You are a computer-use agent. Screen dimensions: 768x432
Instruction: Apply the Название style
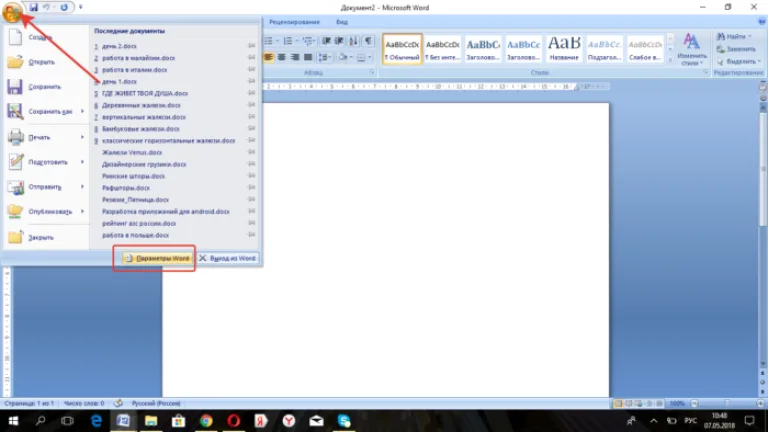564,48
